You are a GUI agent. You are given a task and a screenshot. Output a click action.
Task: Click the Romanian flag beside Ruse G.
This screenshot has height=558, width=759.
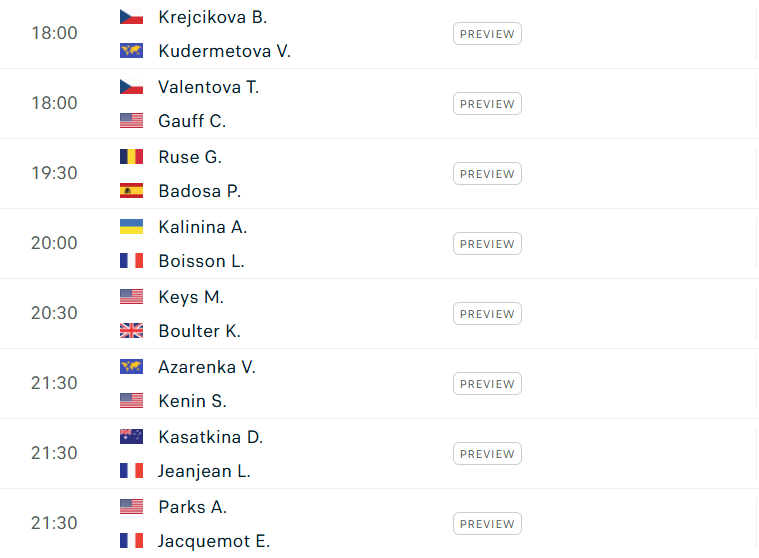(131, 157)
